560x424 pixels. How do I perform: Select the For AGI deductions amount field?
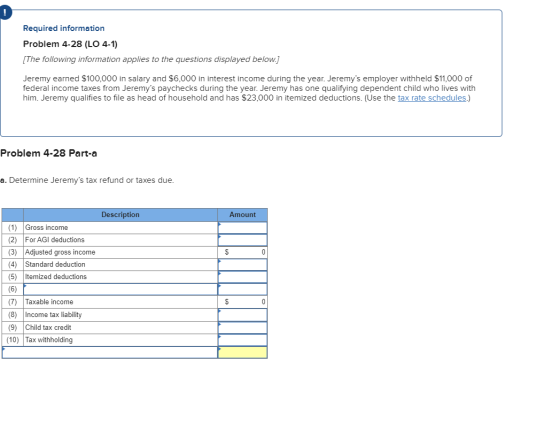click(x=242, y=240)
